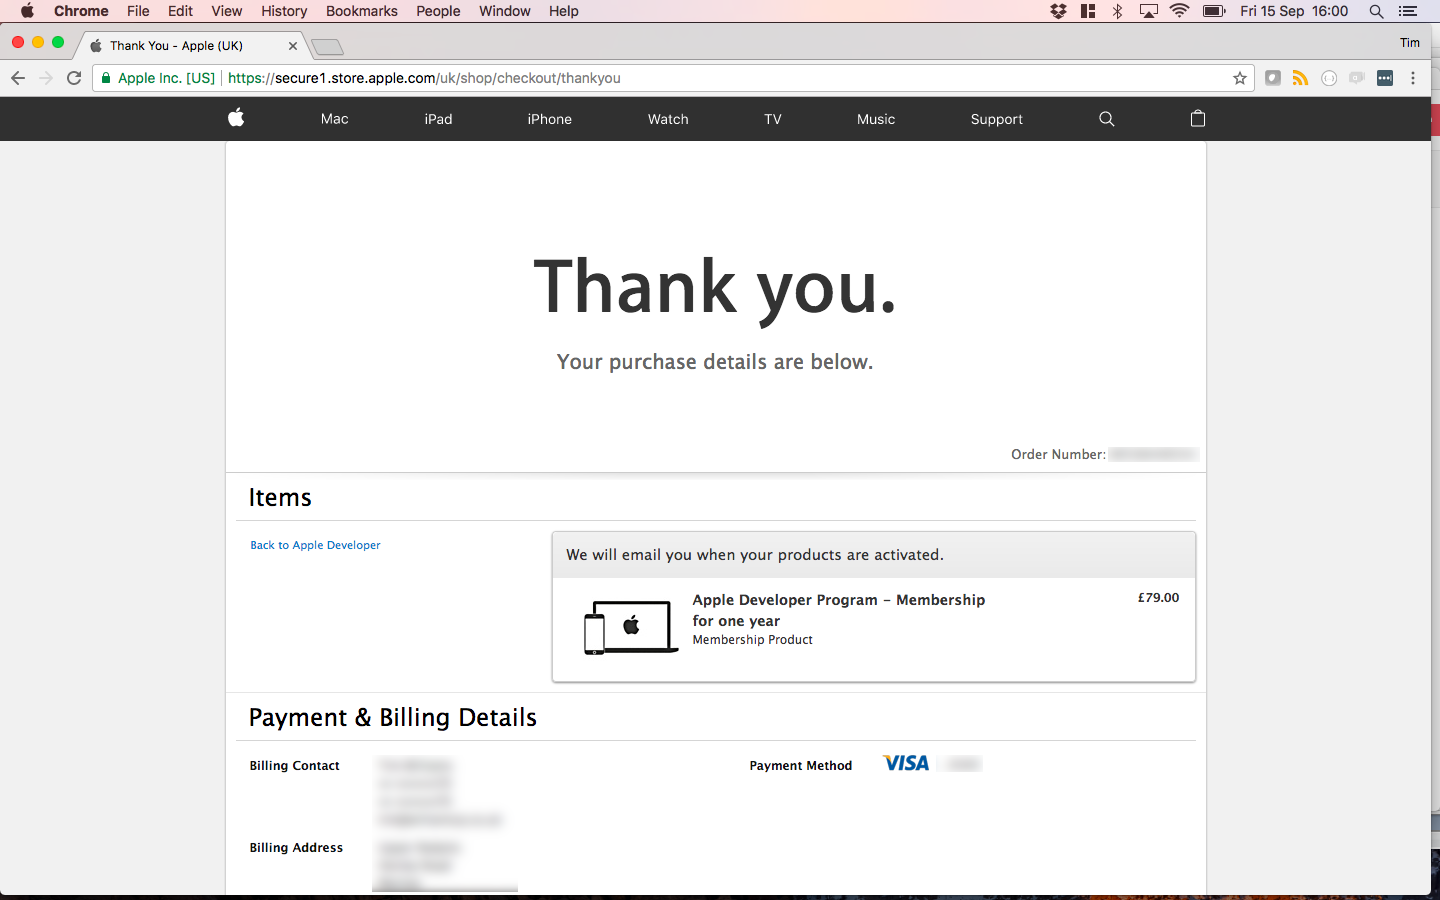
Task: Go to Support in Apple navigation
Action: (997, 119)
